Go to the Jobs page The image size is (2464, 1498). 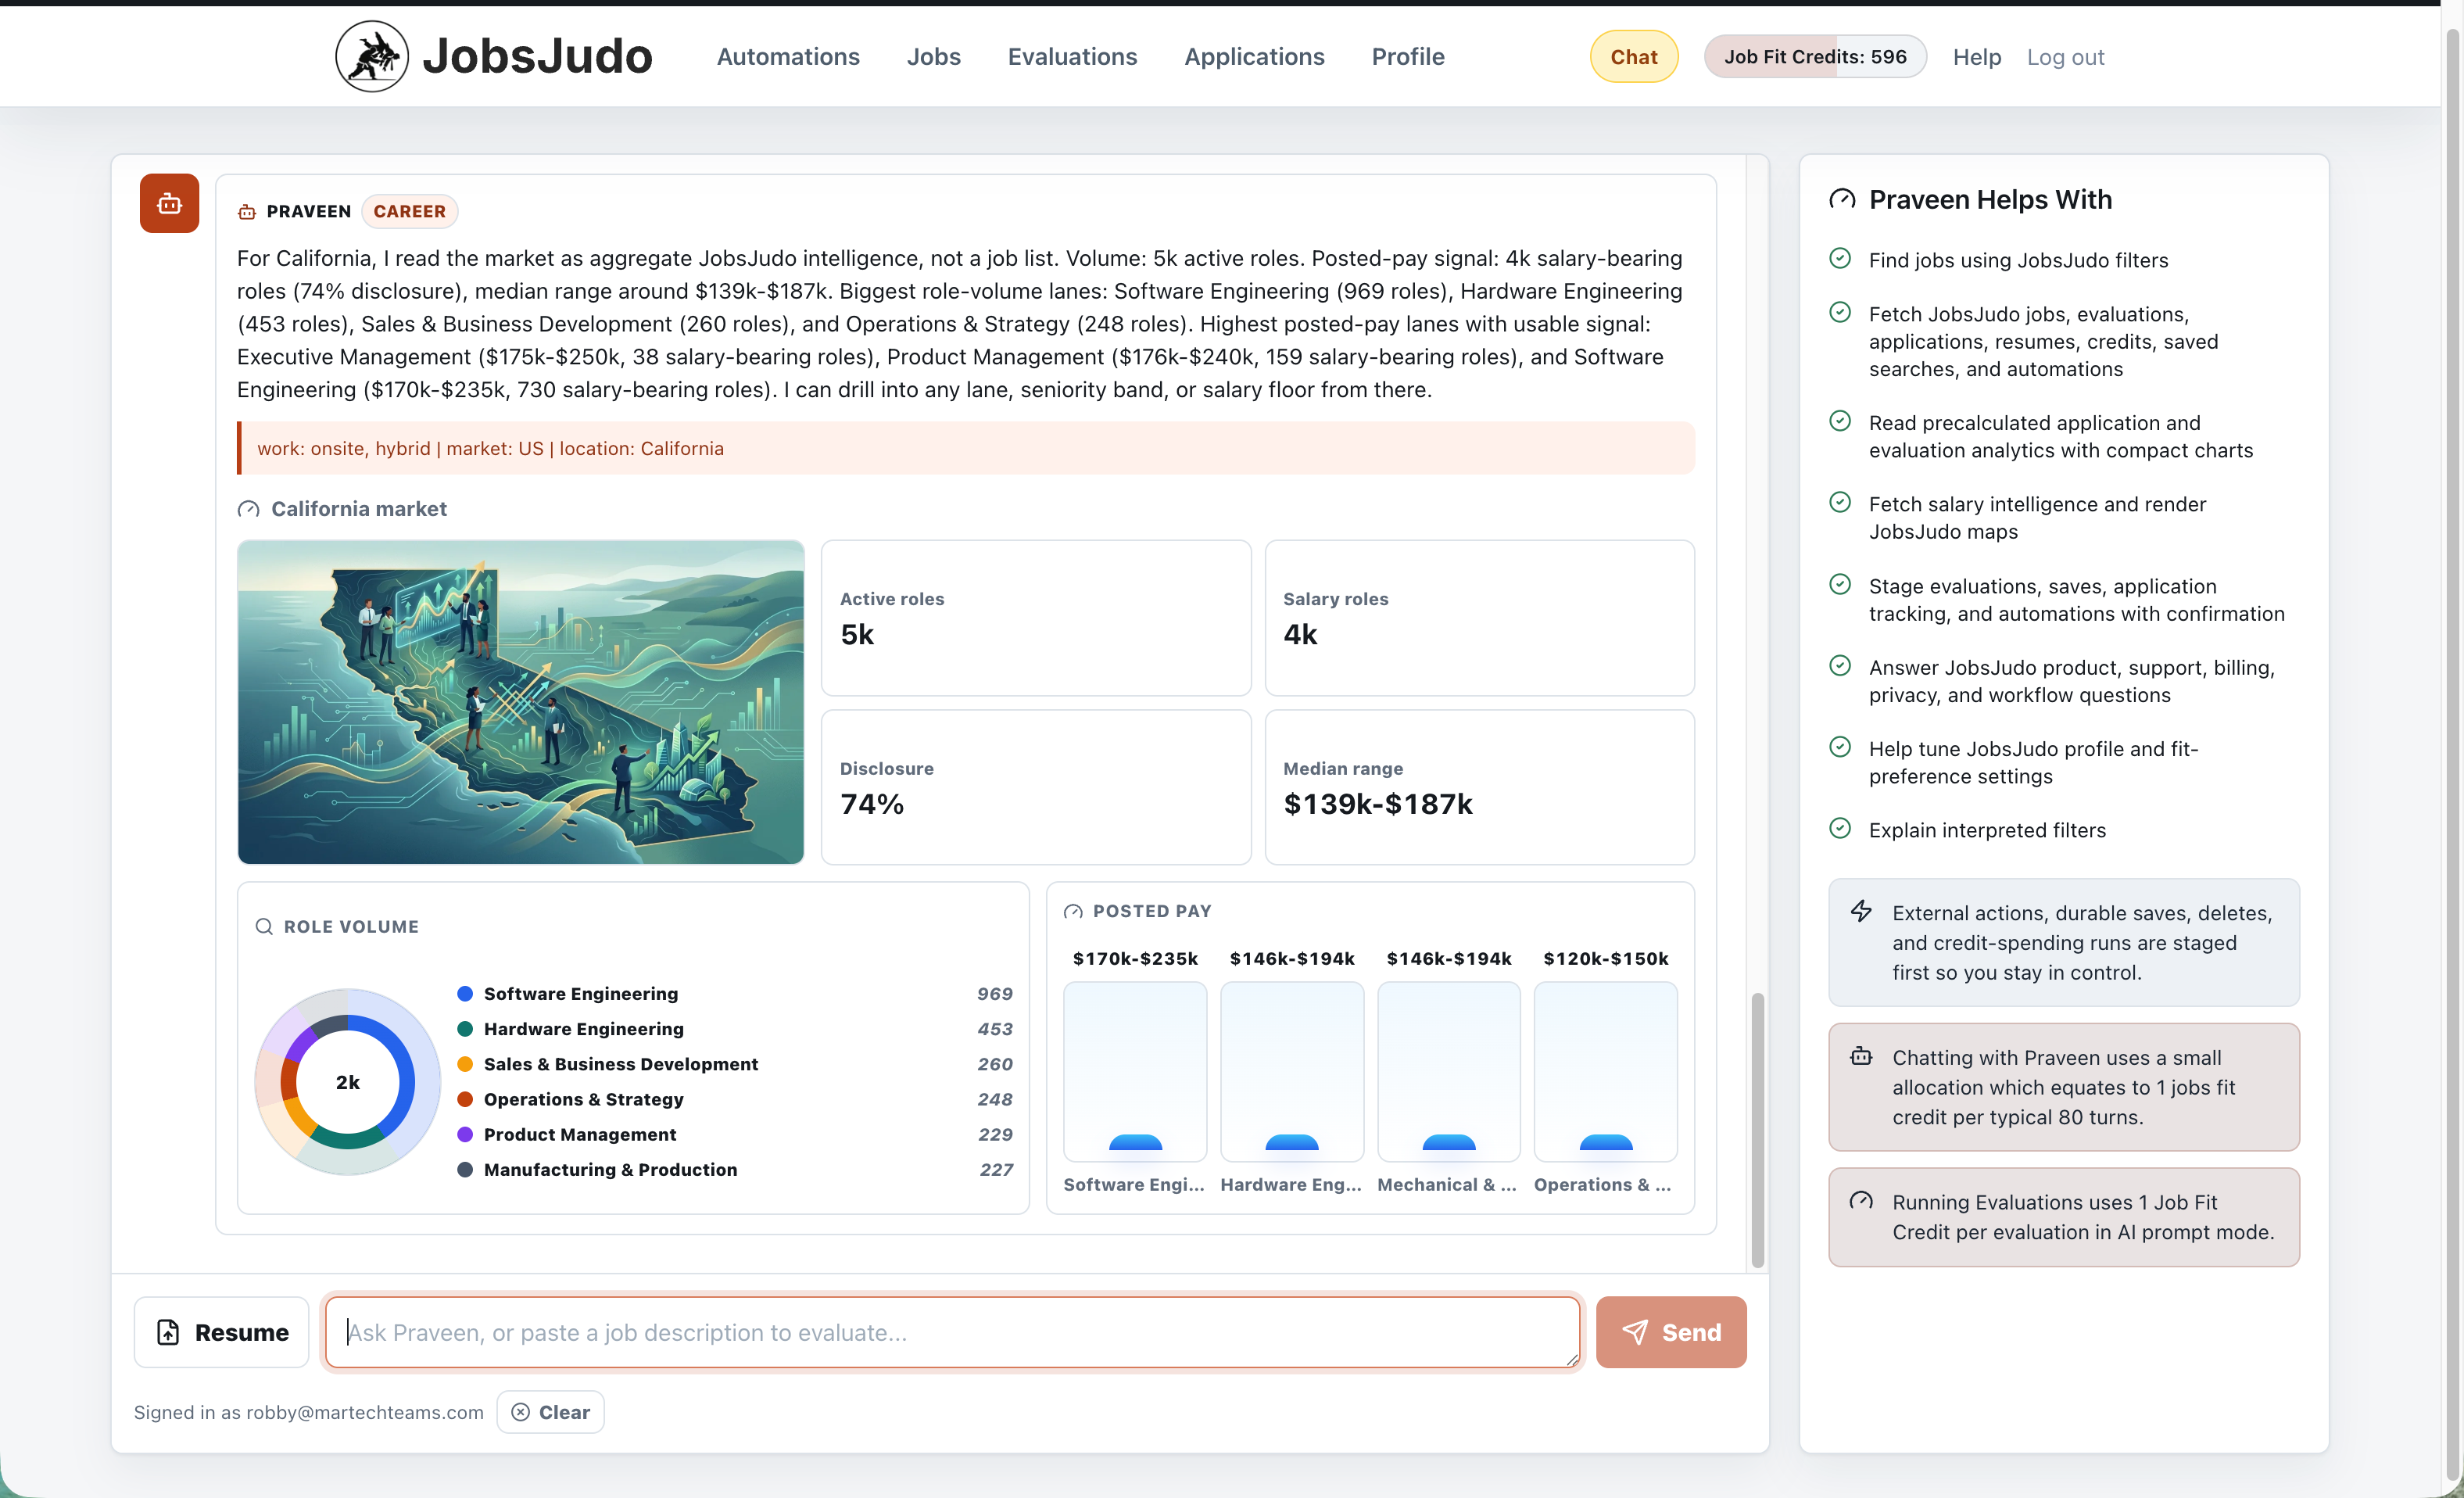click(933, 57)
